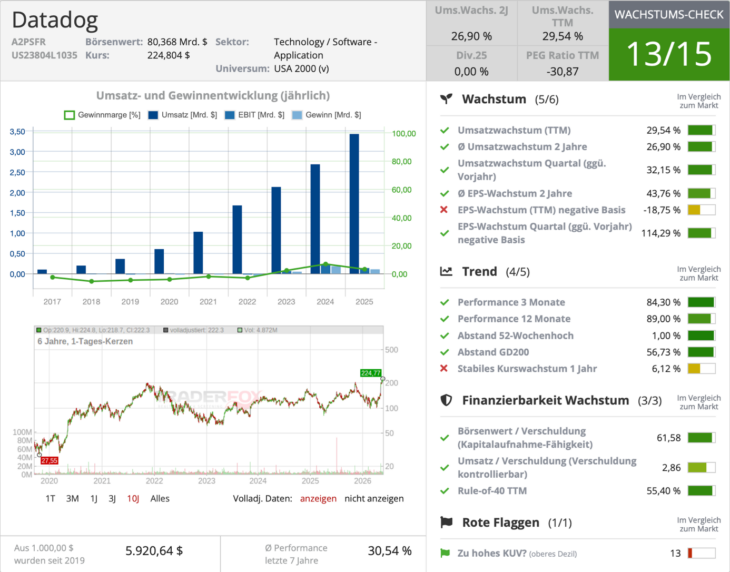Click the 2025 Umsatz bar in chart

tap(354, 203)
